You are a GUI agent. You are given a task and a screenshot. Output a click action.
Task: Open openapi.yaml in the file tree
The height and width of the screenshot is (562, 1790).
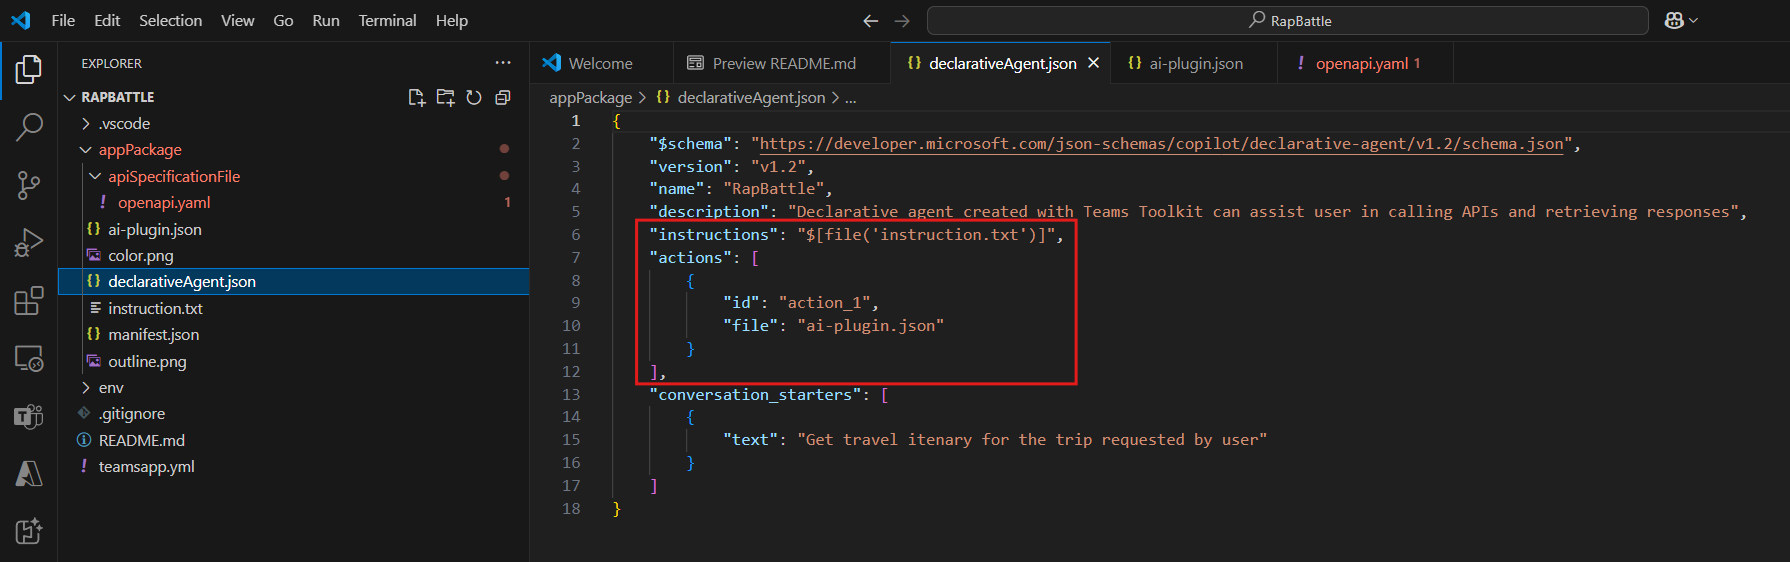164,203
